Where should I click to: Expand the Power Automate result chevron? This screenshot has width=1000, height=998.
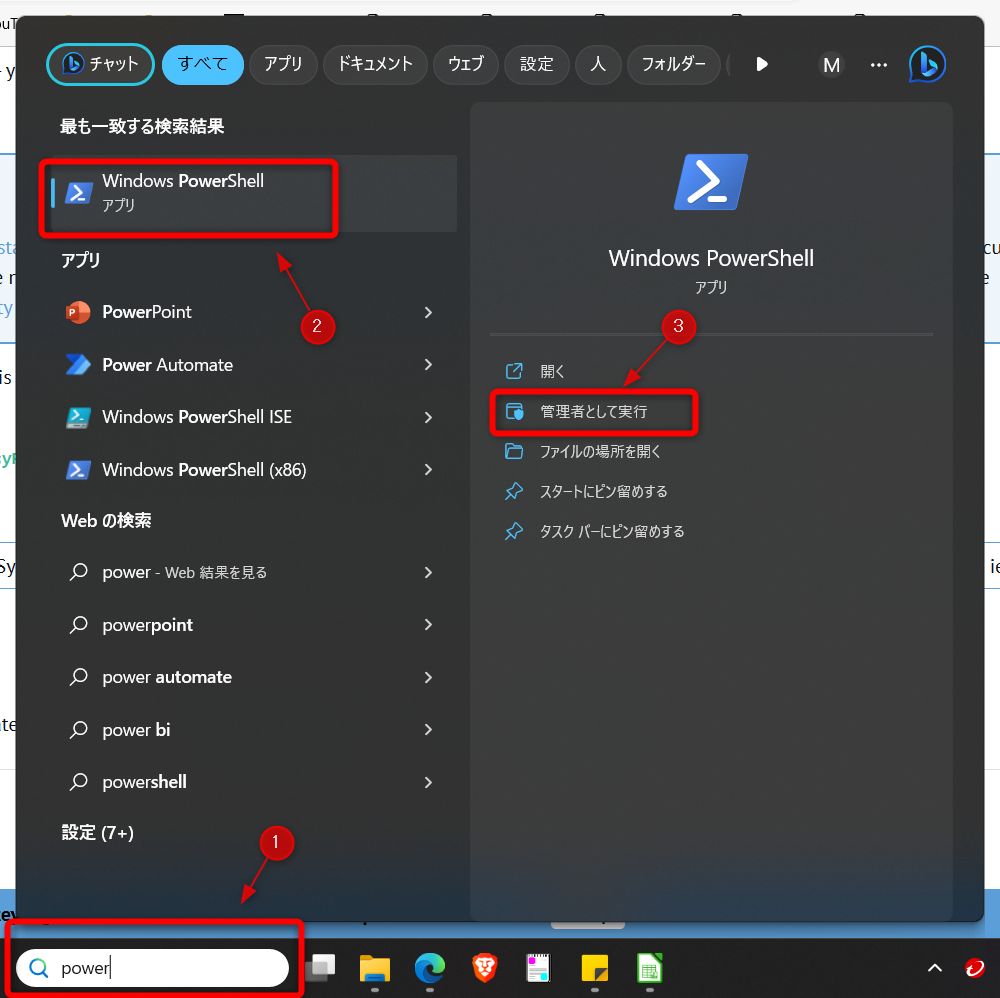pos(428,365)
